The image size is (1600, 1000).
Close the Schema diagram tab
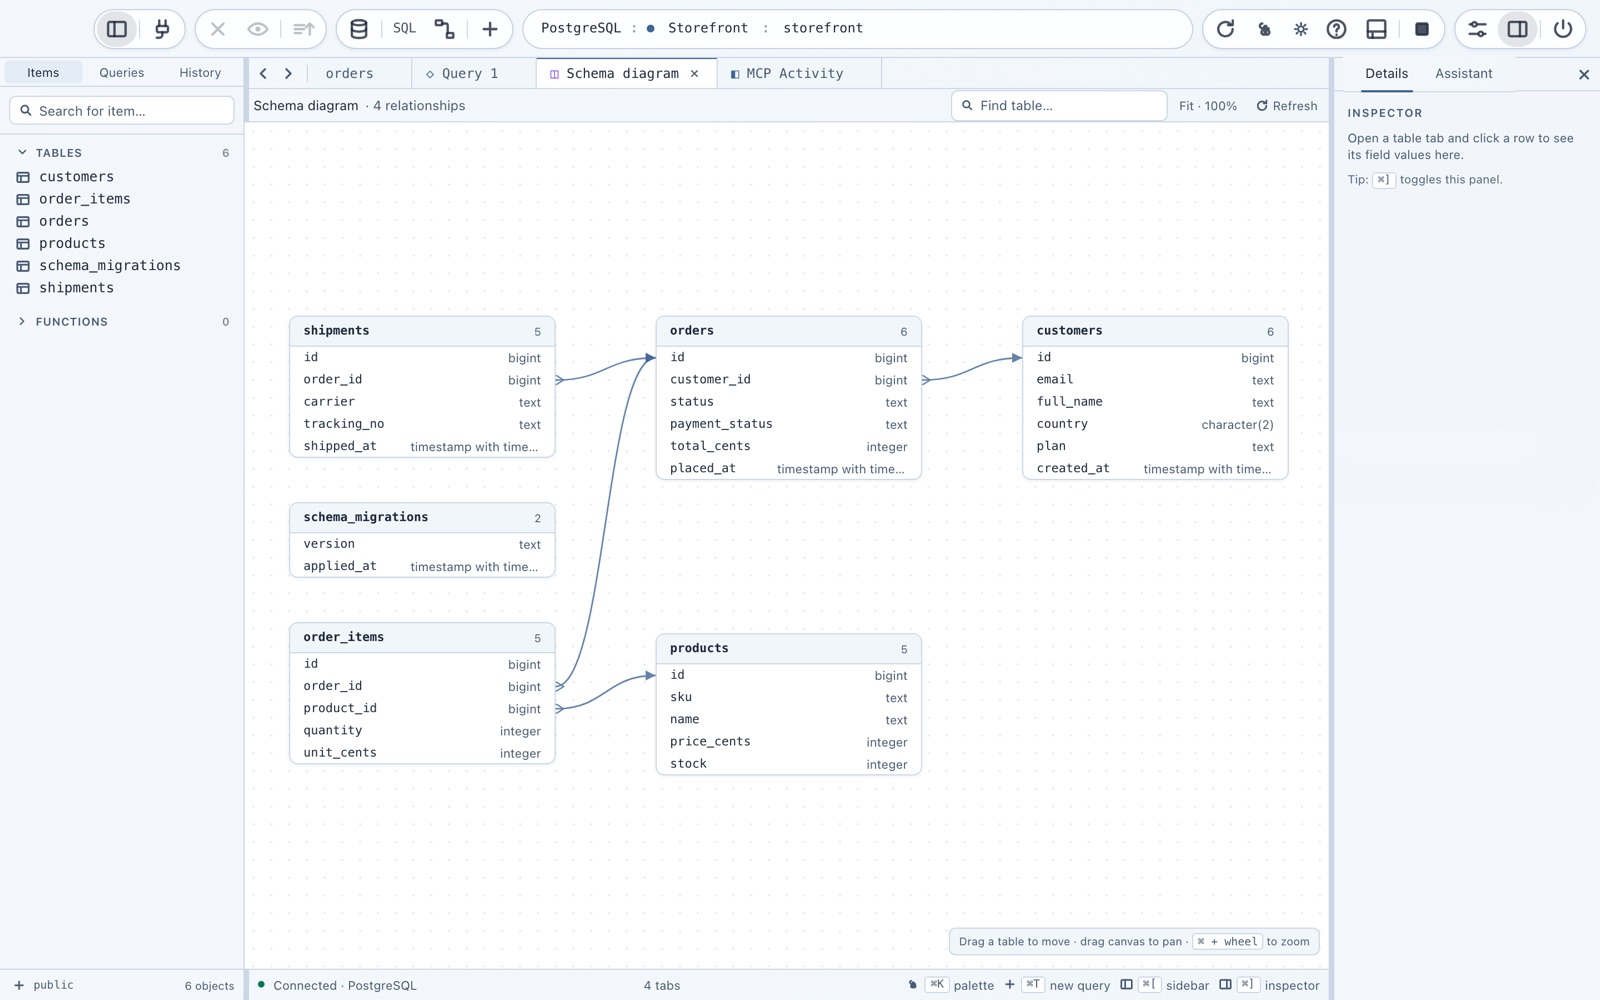pyautogui.click(x=695, y=73)
